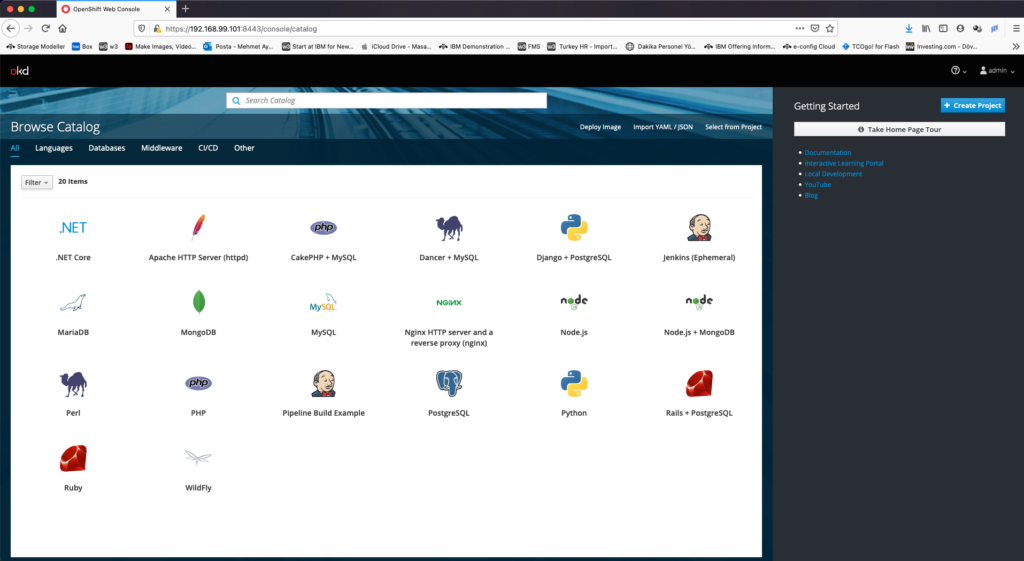Select the Ruby gem icon

coord(73,458)
